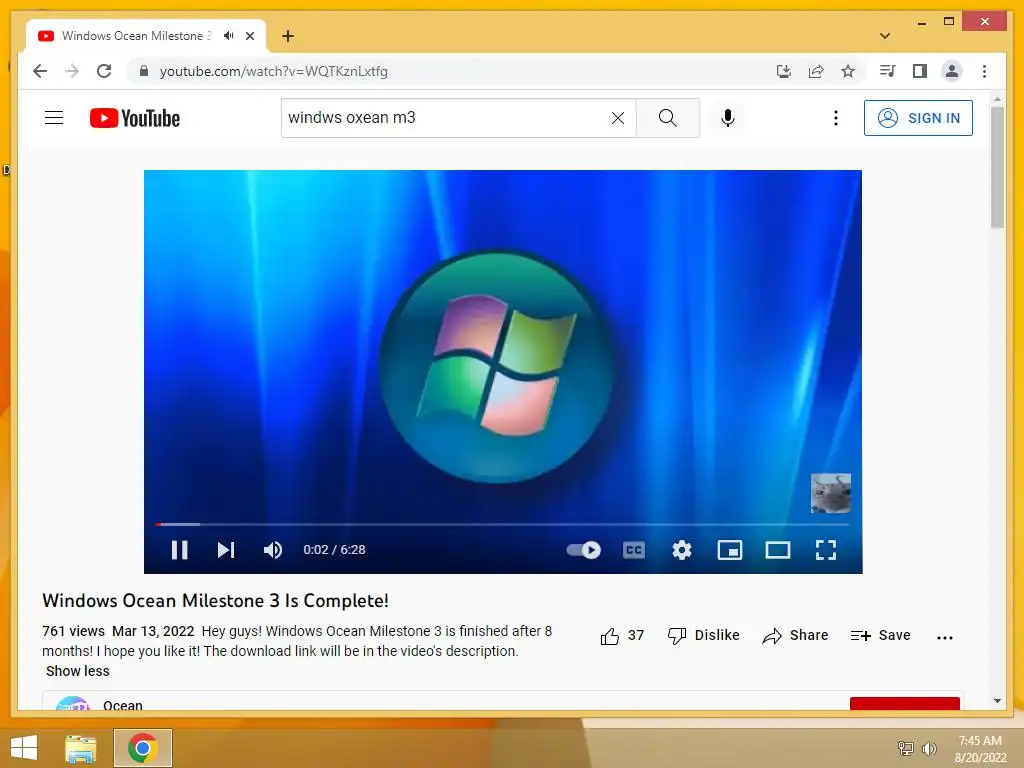Open the Windows Start button

pos(24,748)
